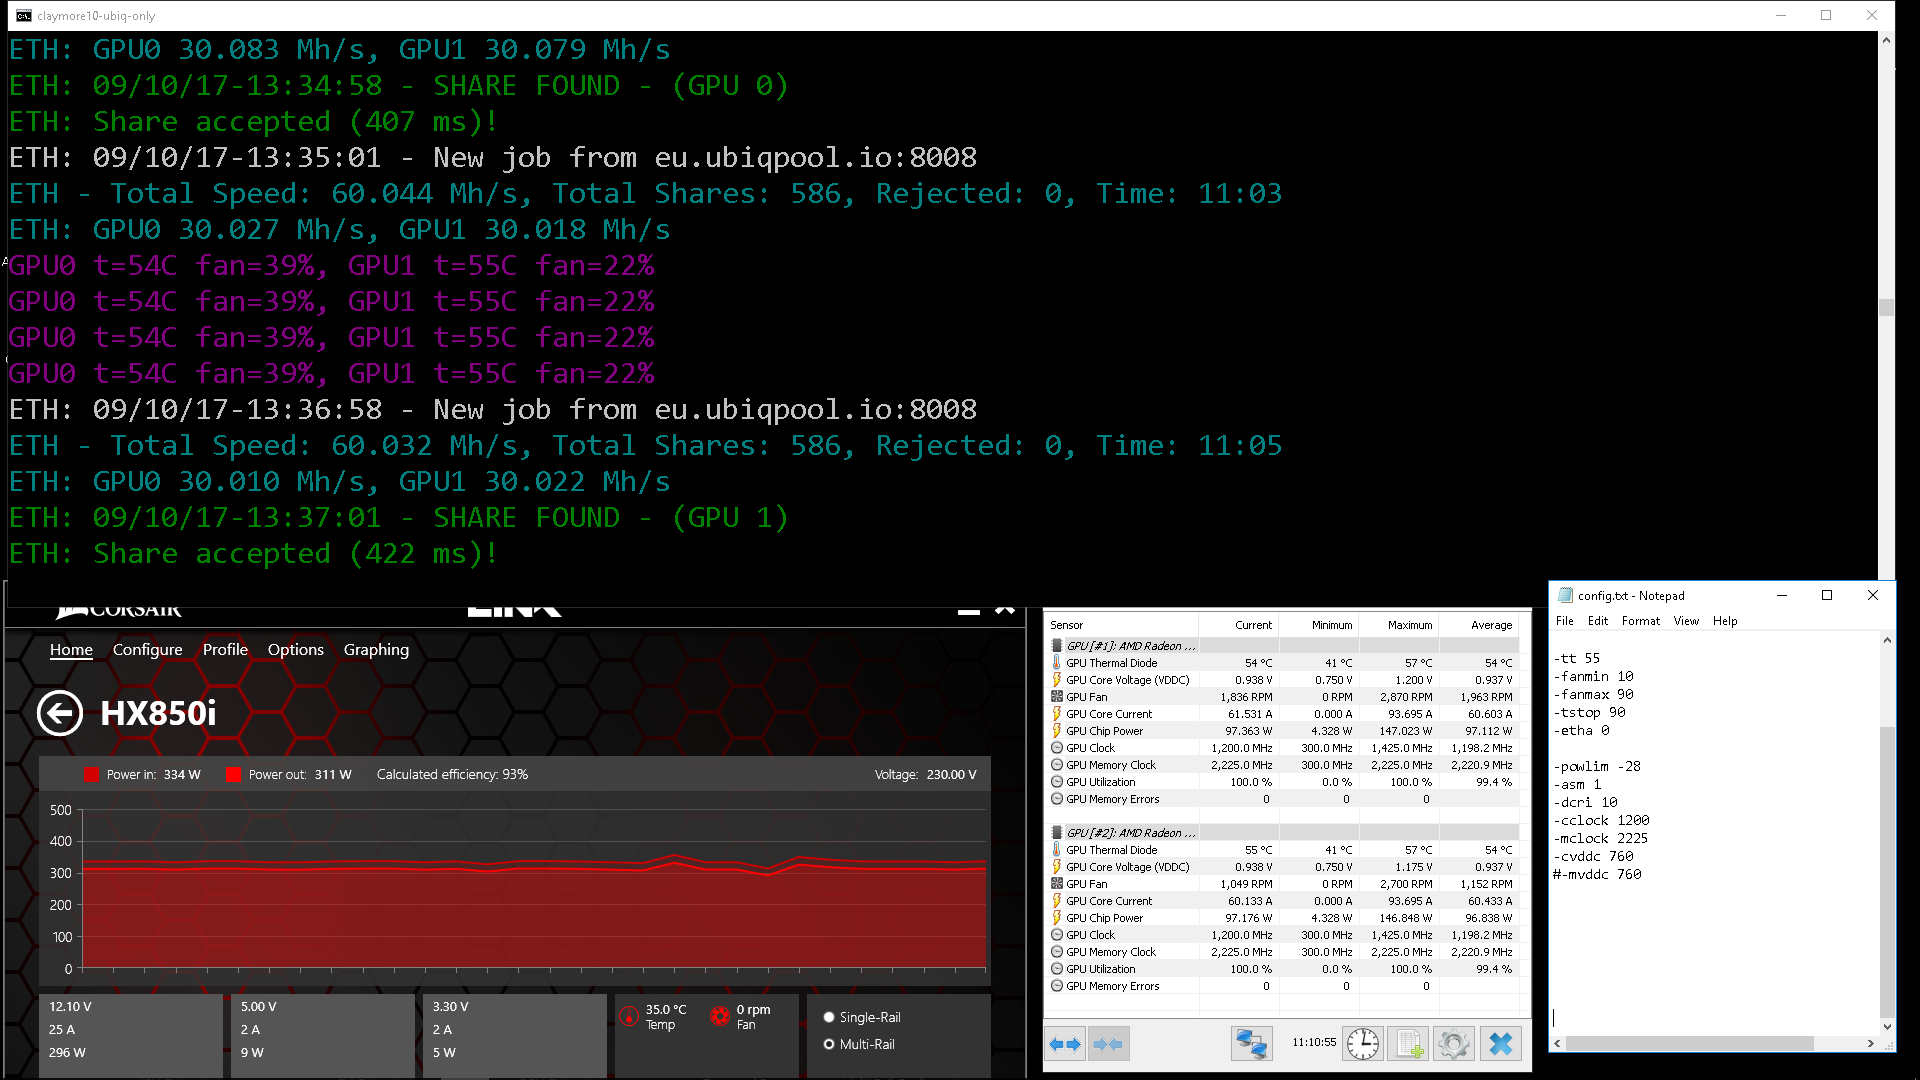1920x1080 pixels.
Task: Reset the sensor clock timer in HWiNFO
Action: (x=1362, y=1044)
